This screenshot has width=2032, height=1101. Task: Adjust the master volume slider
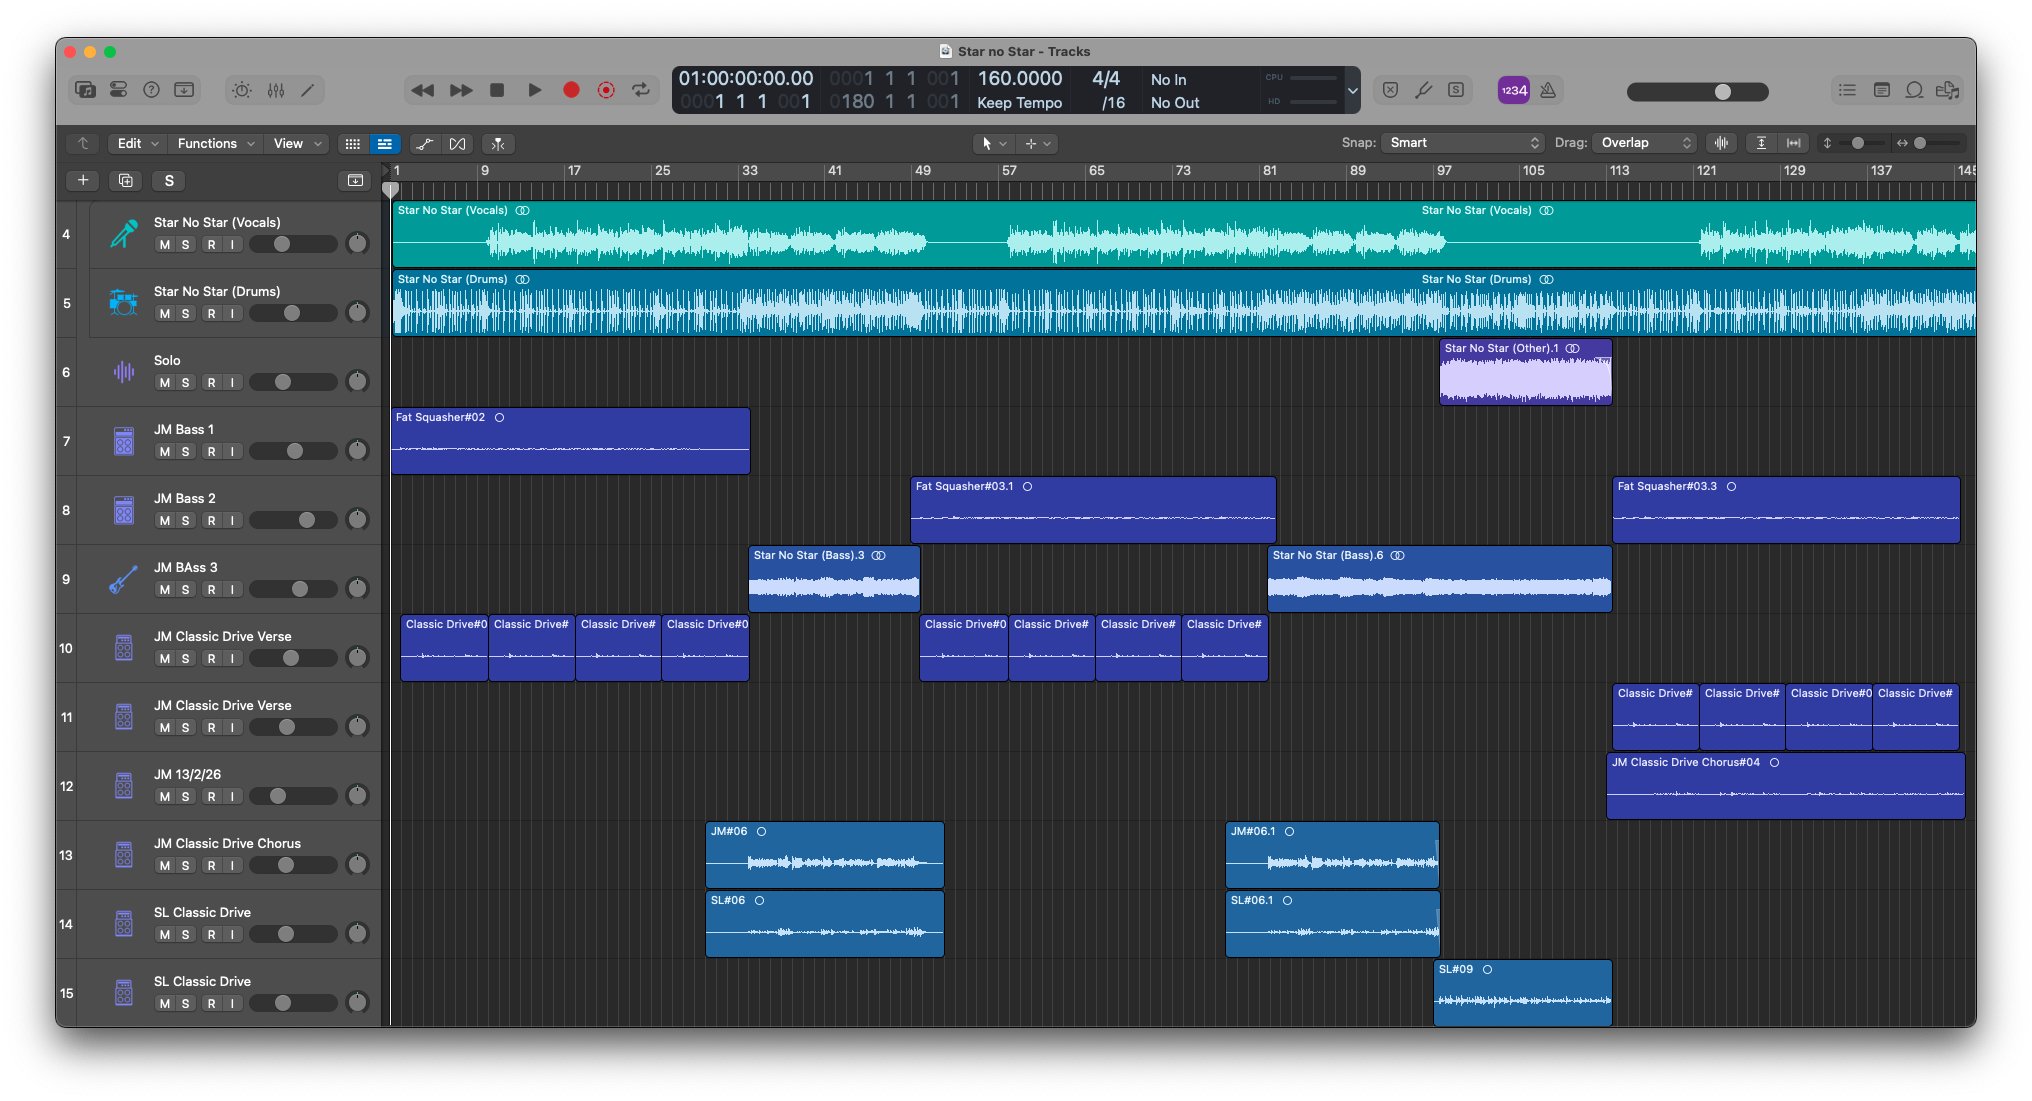pyautogui.click(x=1697, y=91)
